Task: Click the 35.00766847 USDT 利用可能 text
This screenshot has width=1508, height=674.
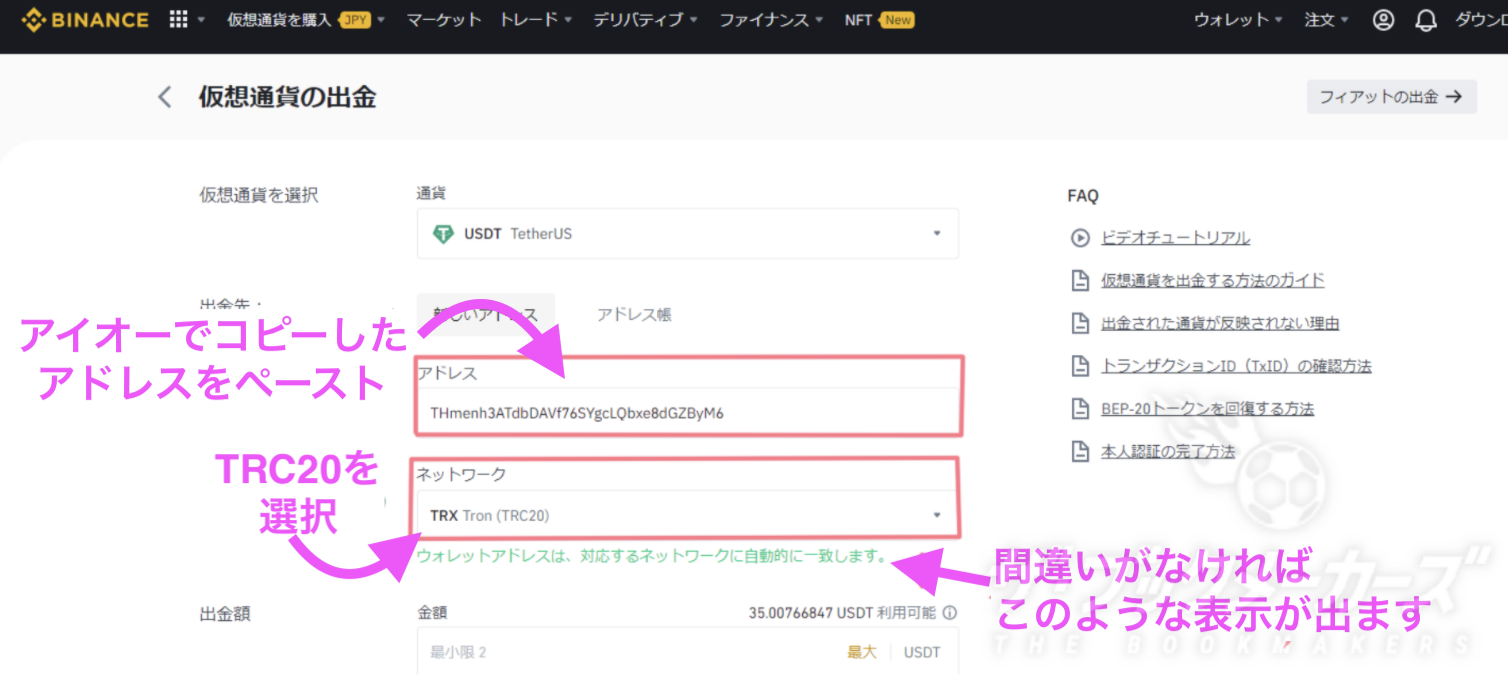Action: 842,613
